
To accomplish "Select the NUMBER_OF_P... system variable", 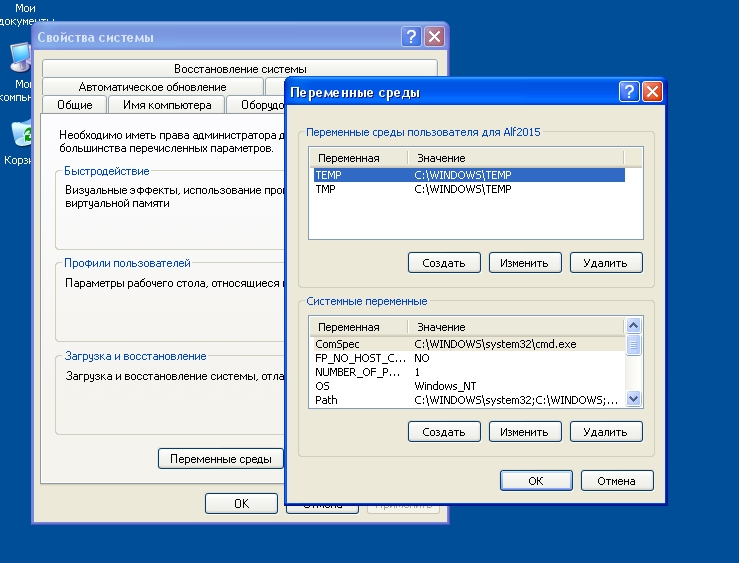I will pos(468,372).
